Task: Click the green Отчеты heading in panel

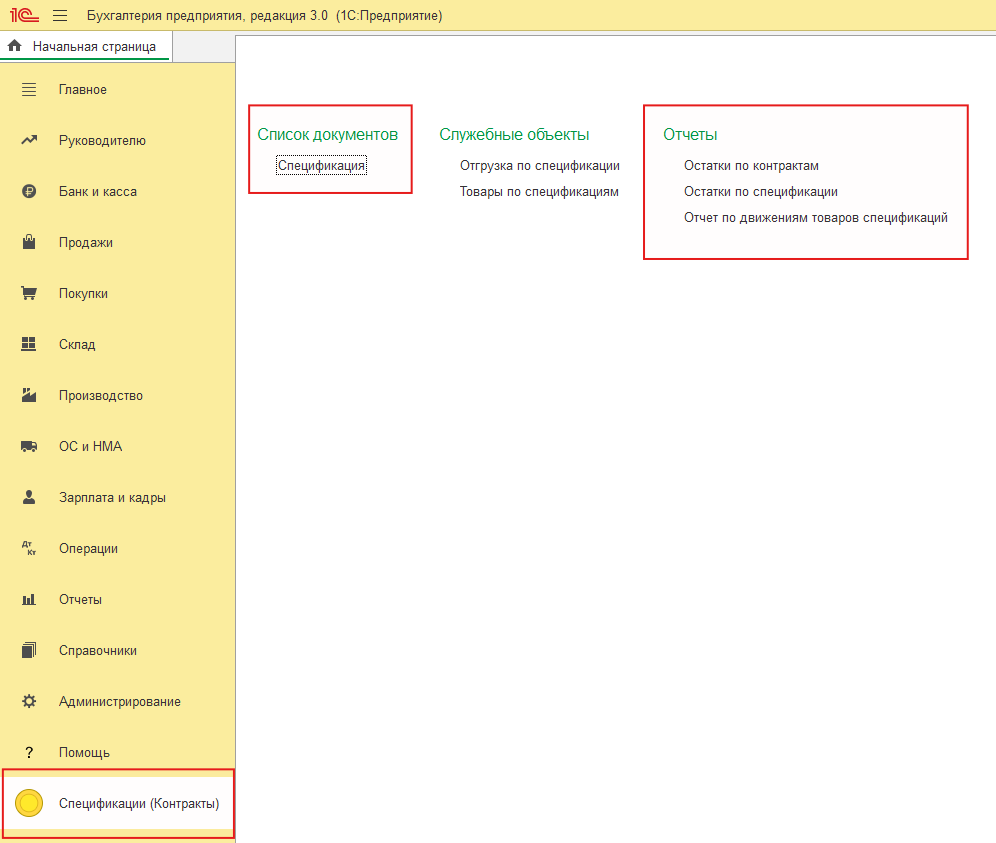Action: click(690, 134)
